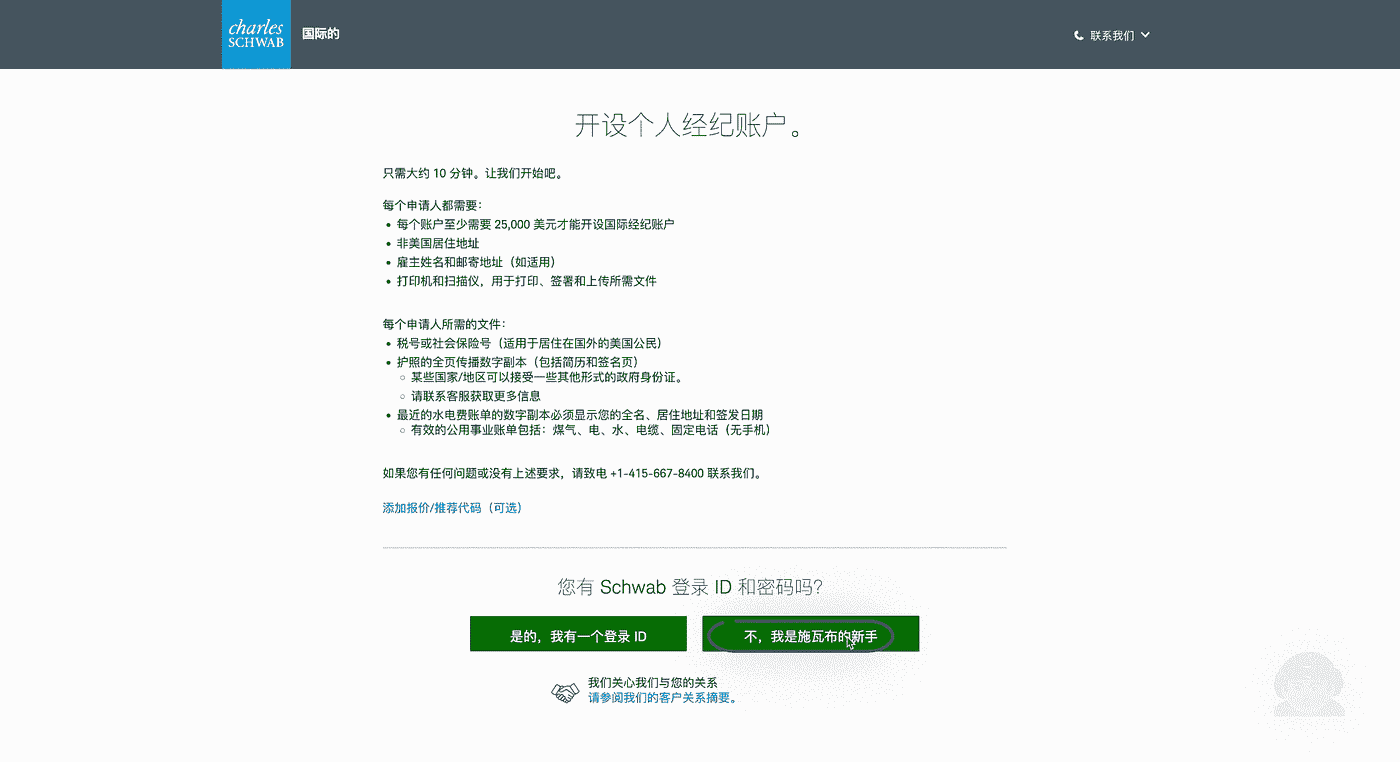This screenshot has width=1400, height=762.
Task: Expand the 联系我们 dropdown chevron
Action: (1145, 35)
